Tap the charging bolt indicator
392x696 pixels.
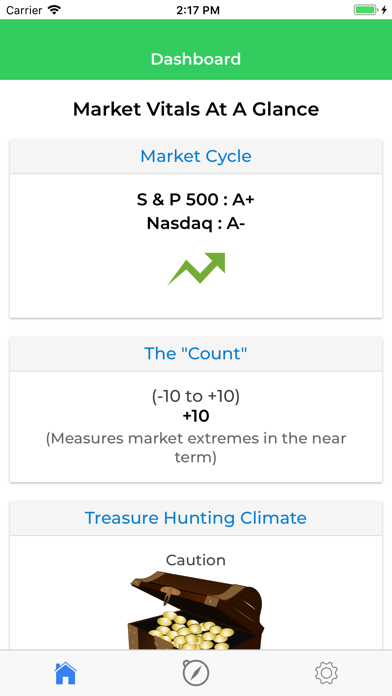384,10
